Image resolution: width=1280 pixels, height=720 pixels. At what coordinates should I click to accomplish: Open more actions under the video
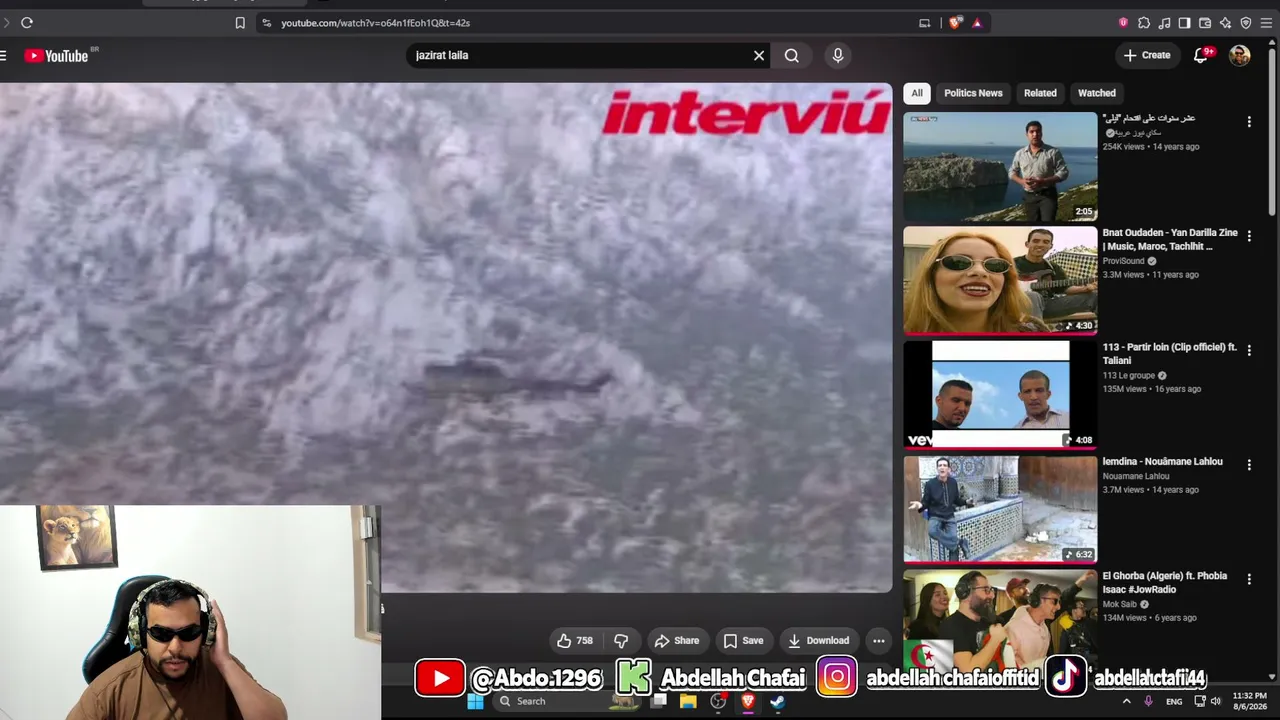click(x=879, y=641)
